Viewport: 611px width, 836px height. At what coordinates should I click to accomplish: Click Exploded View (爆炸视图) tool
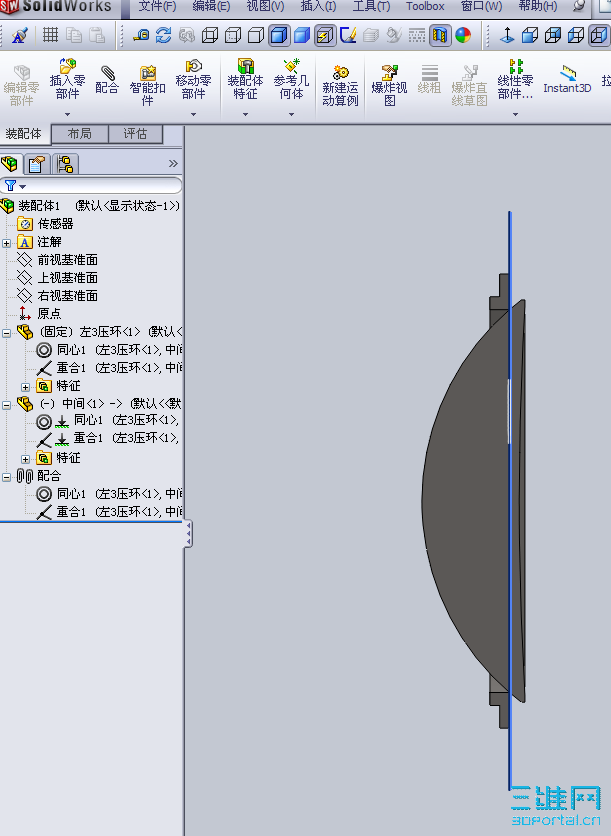(x=389, y=85)
